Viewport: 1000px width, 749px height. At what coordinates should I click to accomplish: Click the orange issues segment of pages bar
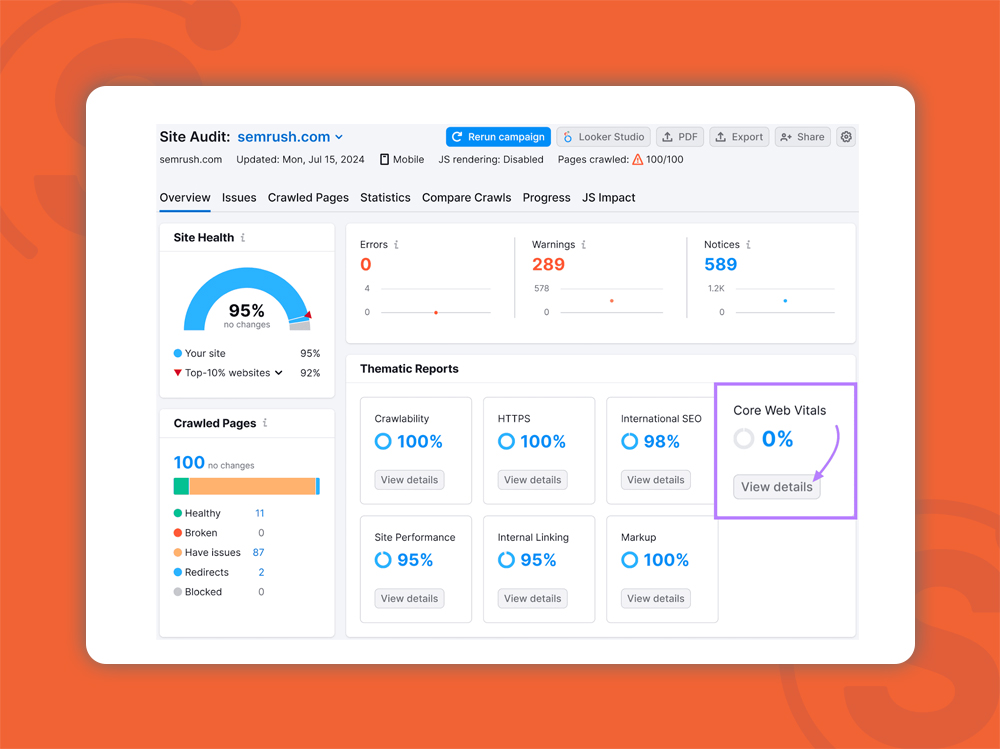(253, 486)
